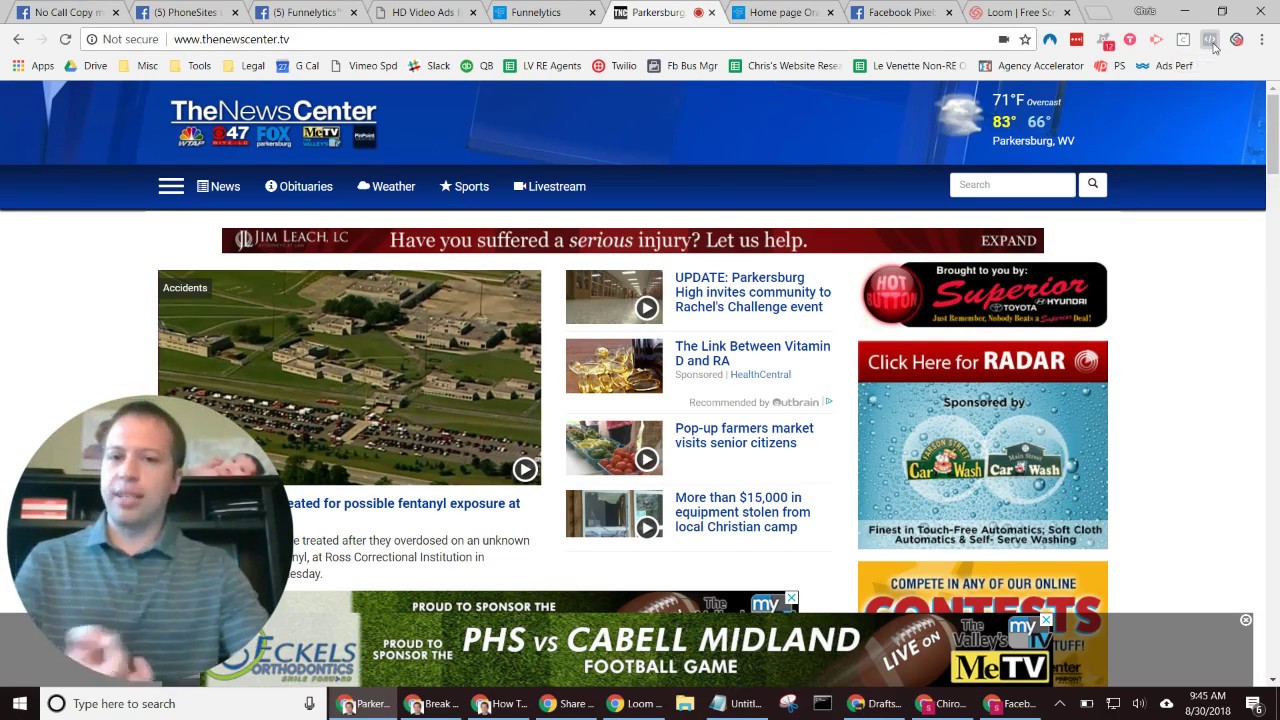
Task: Open the Misc bookmarks folder
Action: coord(138,66)
